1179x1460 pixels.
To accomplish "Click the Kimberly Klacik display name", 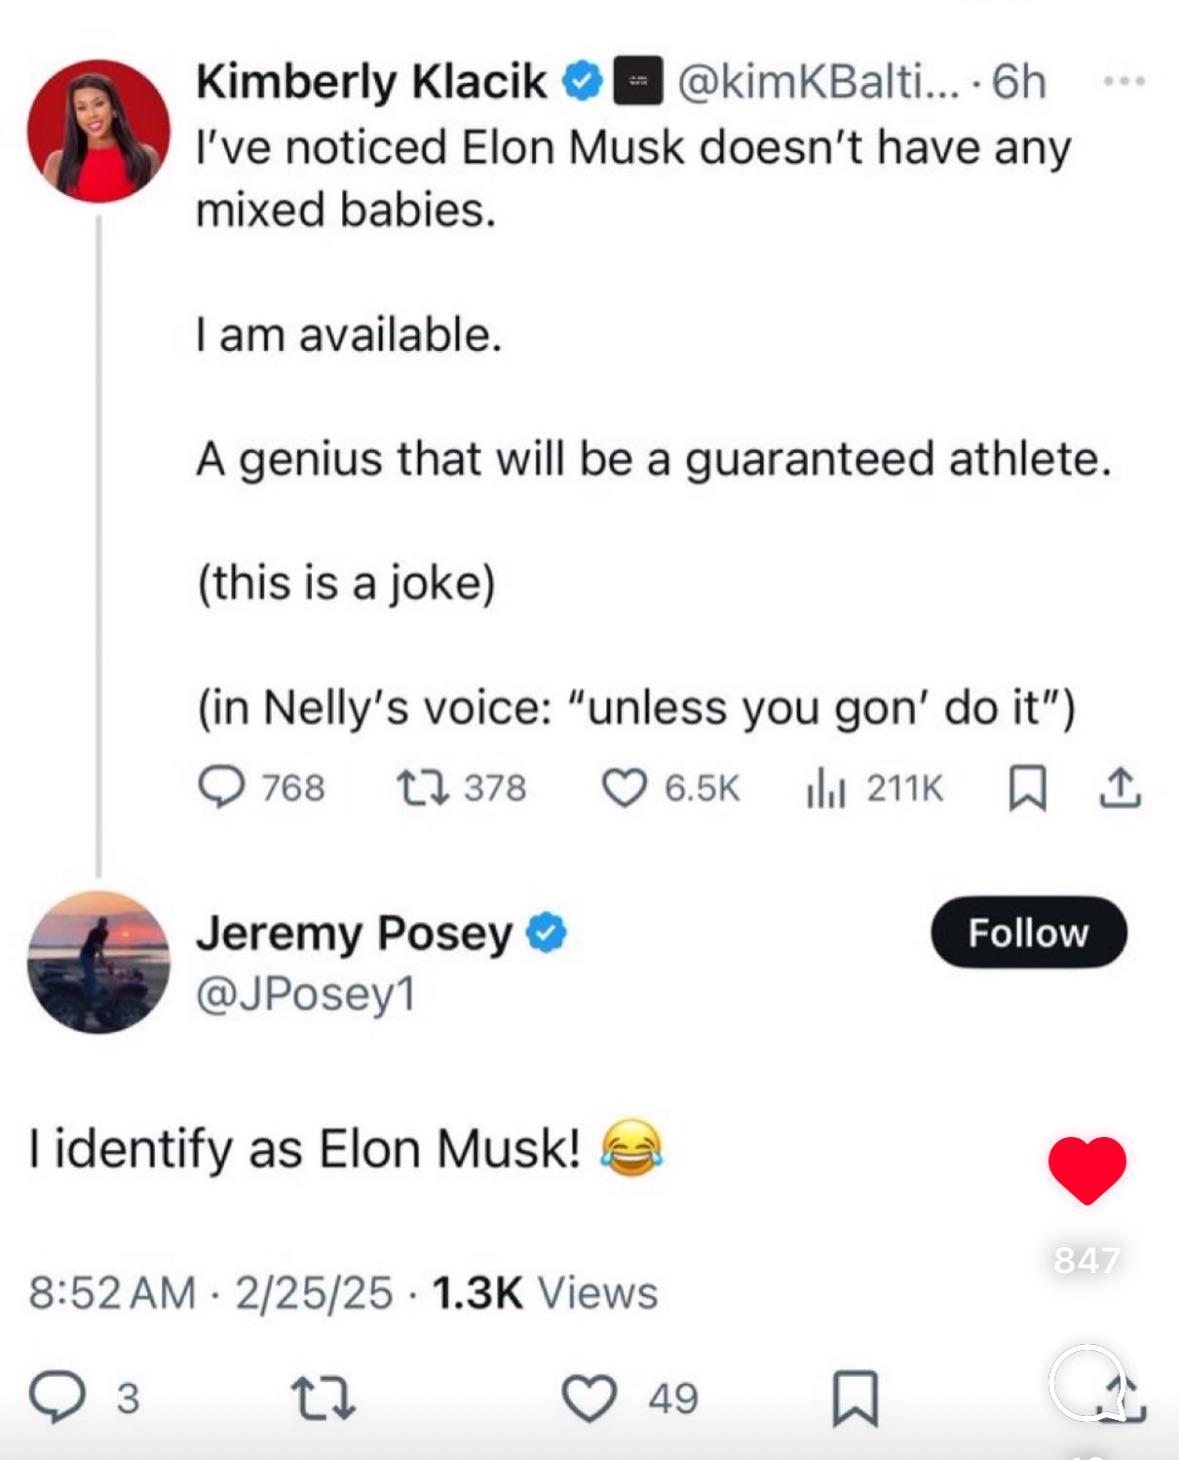I will tap(371, 82).
